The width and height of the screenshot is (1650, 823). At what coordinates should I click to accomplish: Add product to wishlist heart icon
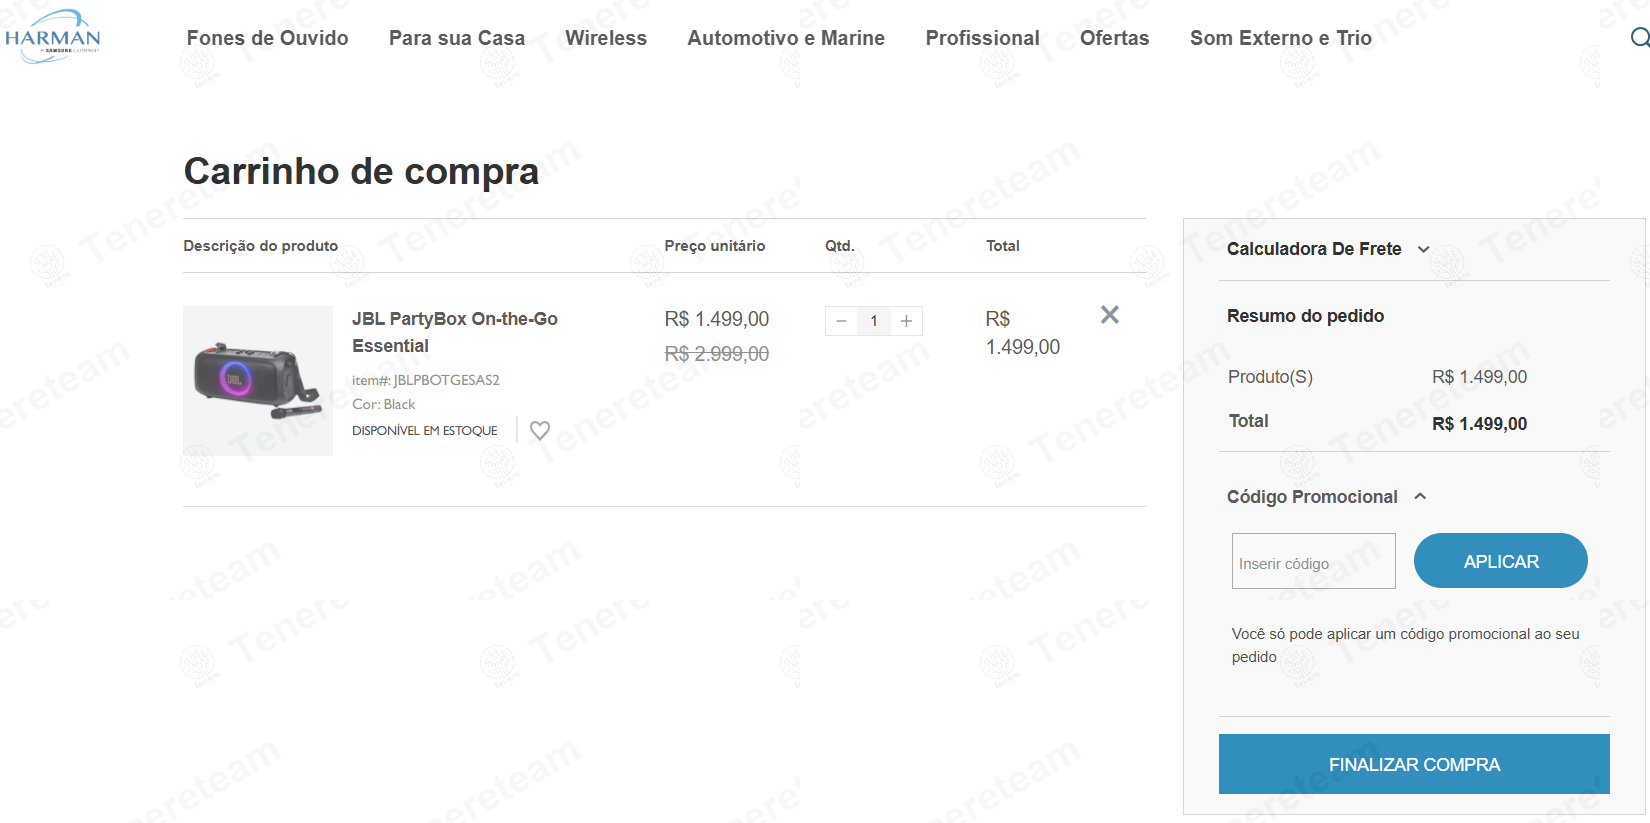540,431
